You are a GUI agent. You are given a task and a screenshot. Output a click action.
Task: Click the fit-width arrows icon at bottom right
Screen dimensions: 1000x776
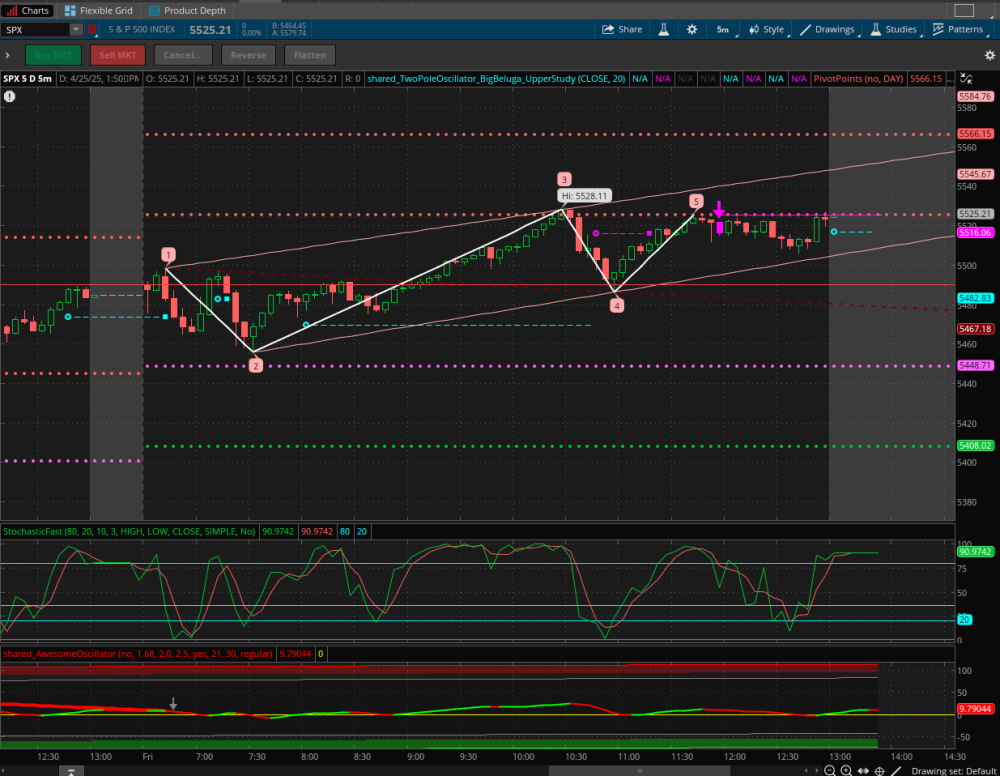(864, 770)
